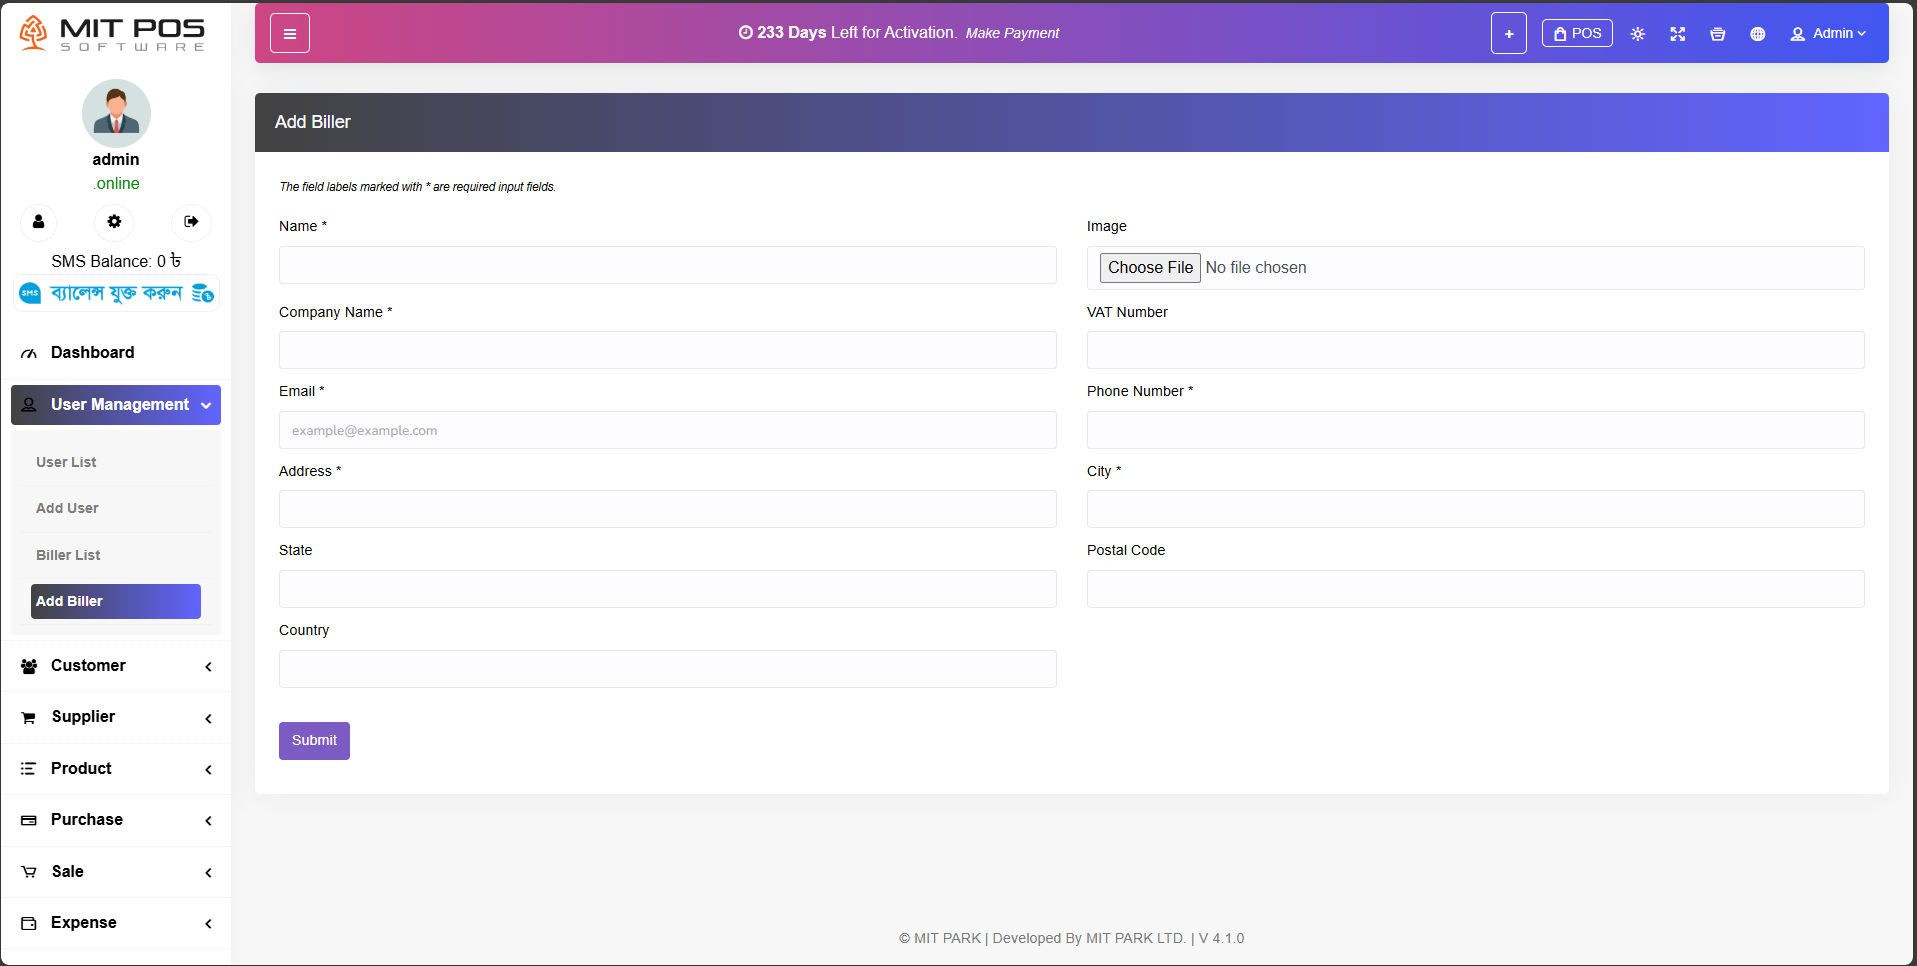Open Biller List from sidebar
1917x966 pixels.
pyautogui.click(x=68, y=555)
